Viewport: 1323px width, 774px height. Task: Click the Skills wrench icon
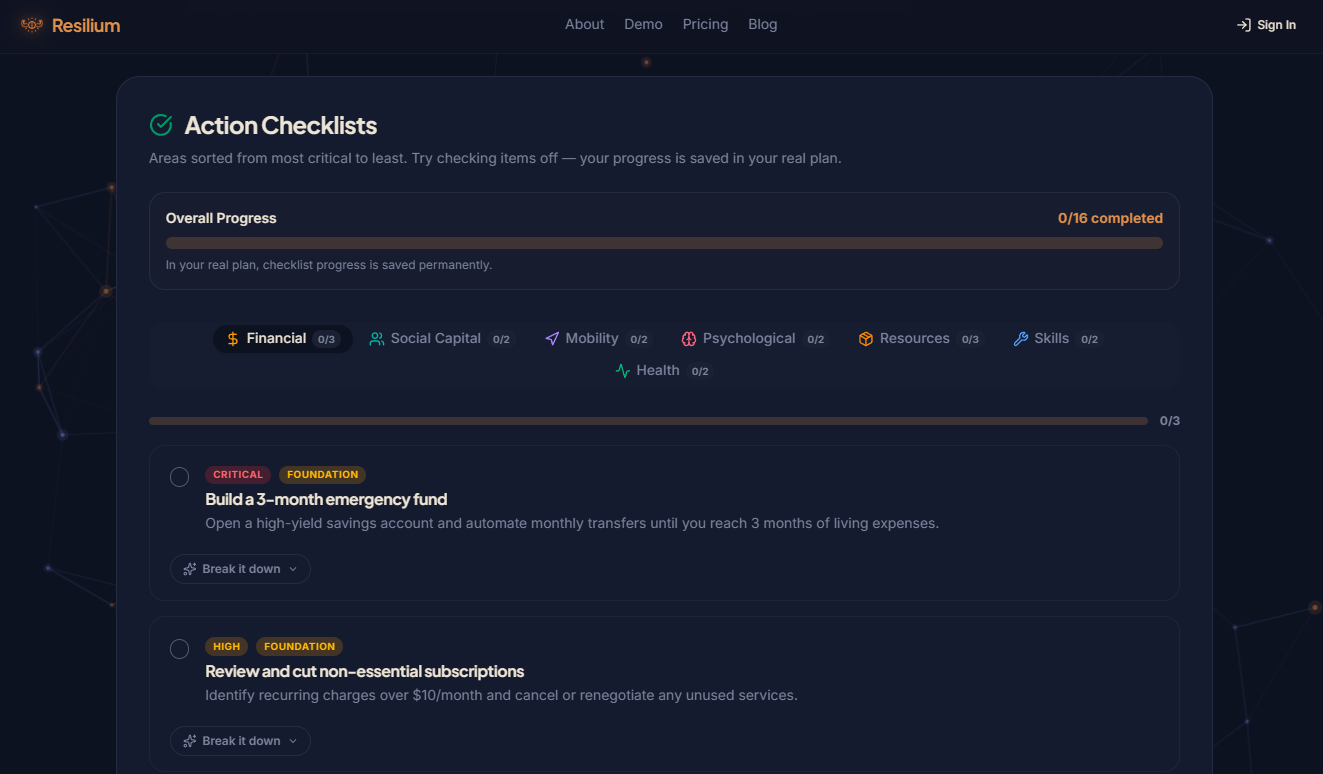coord(1021,339)
